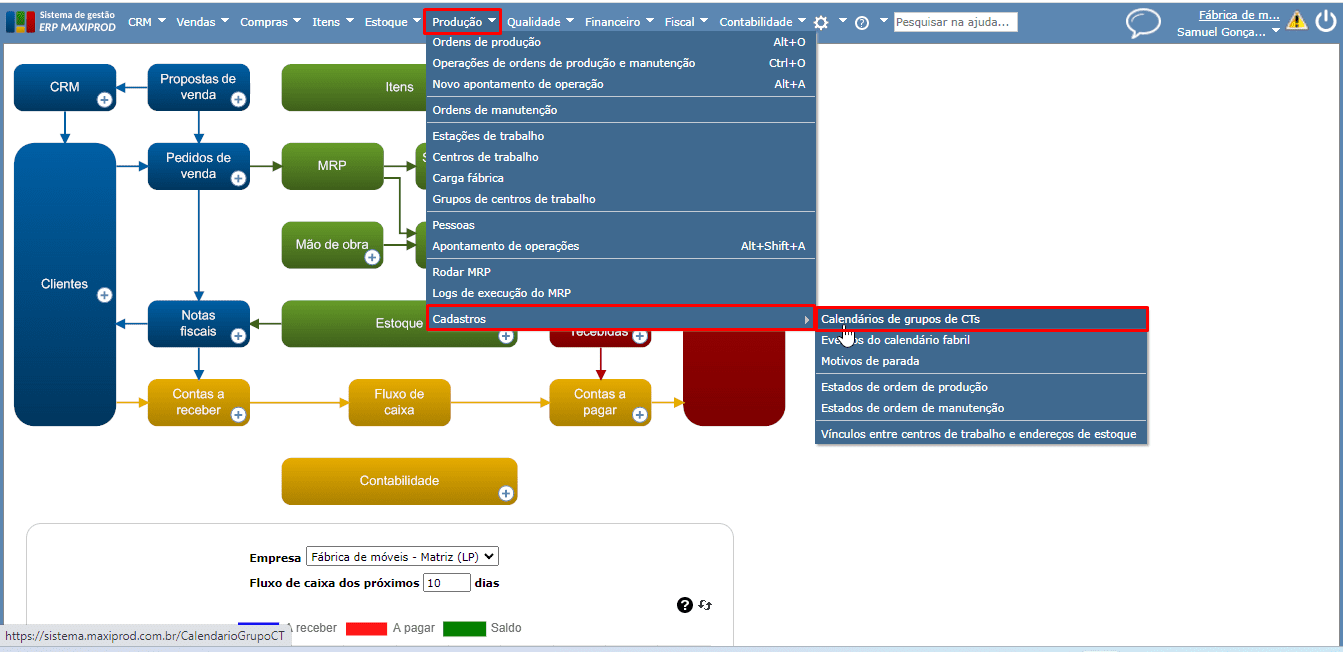Open the help question mark menu
This screenshot has width=1343, height=652.
(861, 22)
